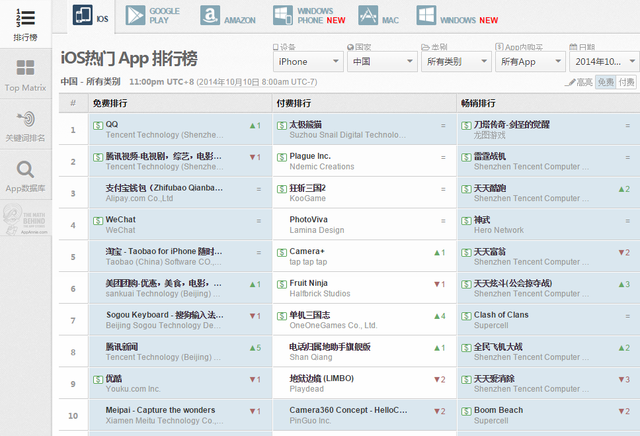Switch to the iOS store tab

[x=91, y=16]
